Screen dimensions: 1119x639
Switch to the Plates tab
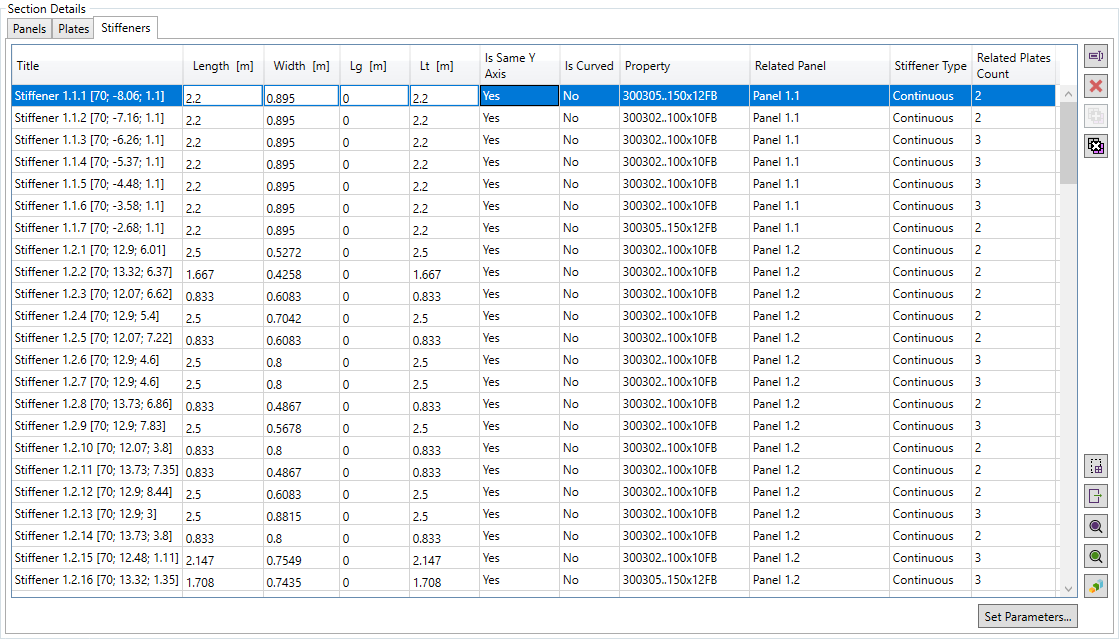coord(72,29)
